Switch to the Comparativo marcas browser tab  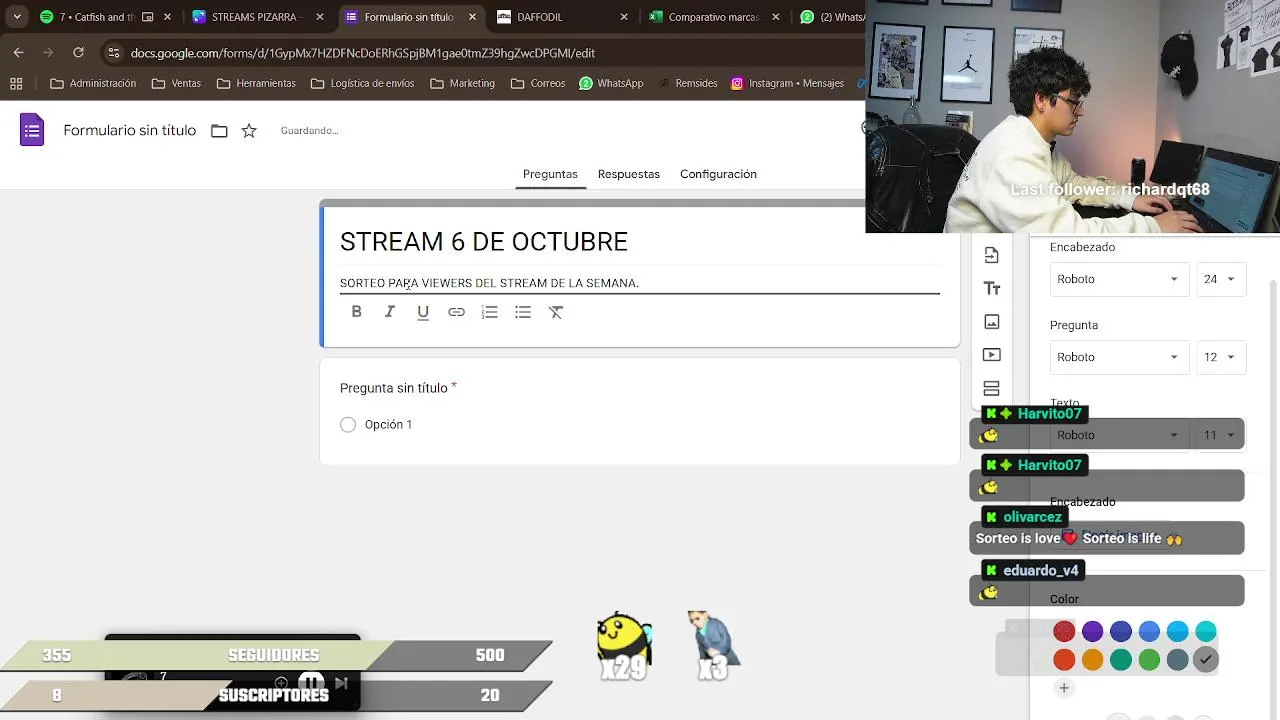click(713, 17)
